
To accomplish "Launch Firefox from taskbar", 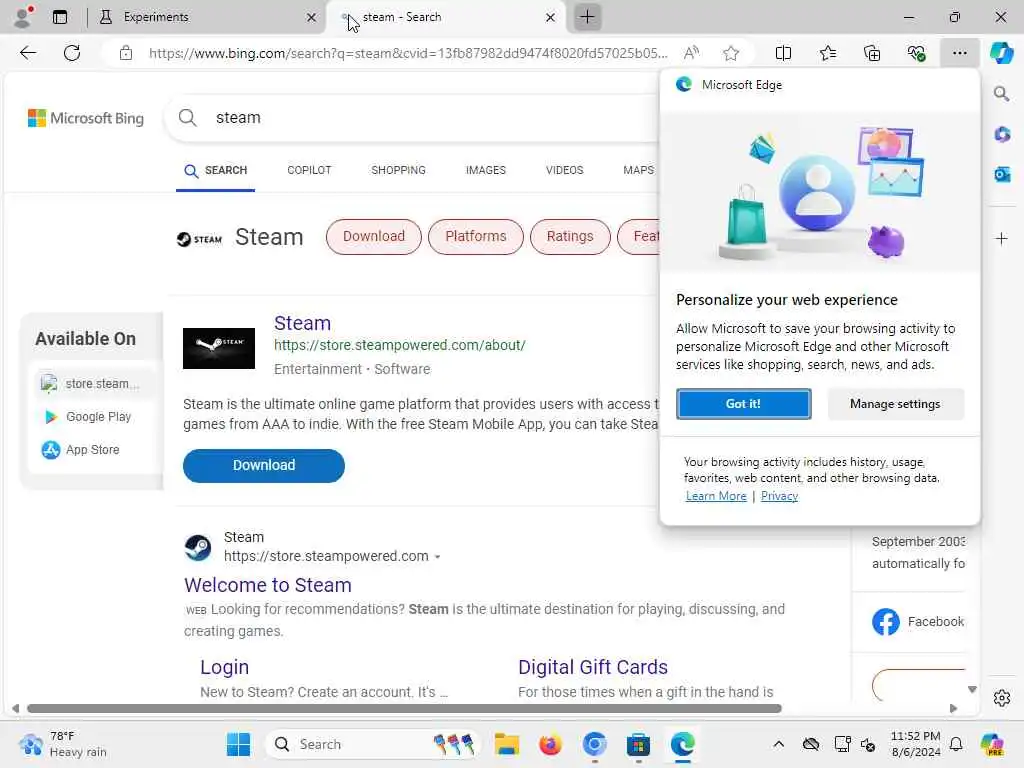I will 550,744.
